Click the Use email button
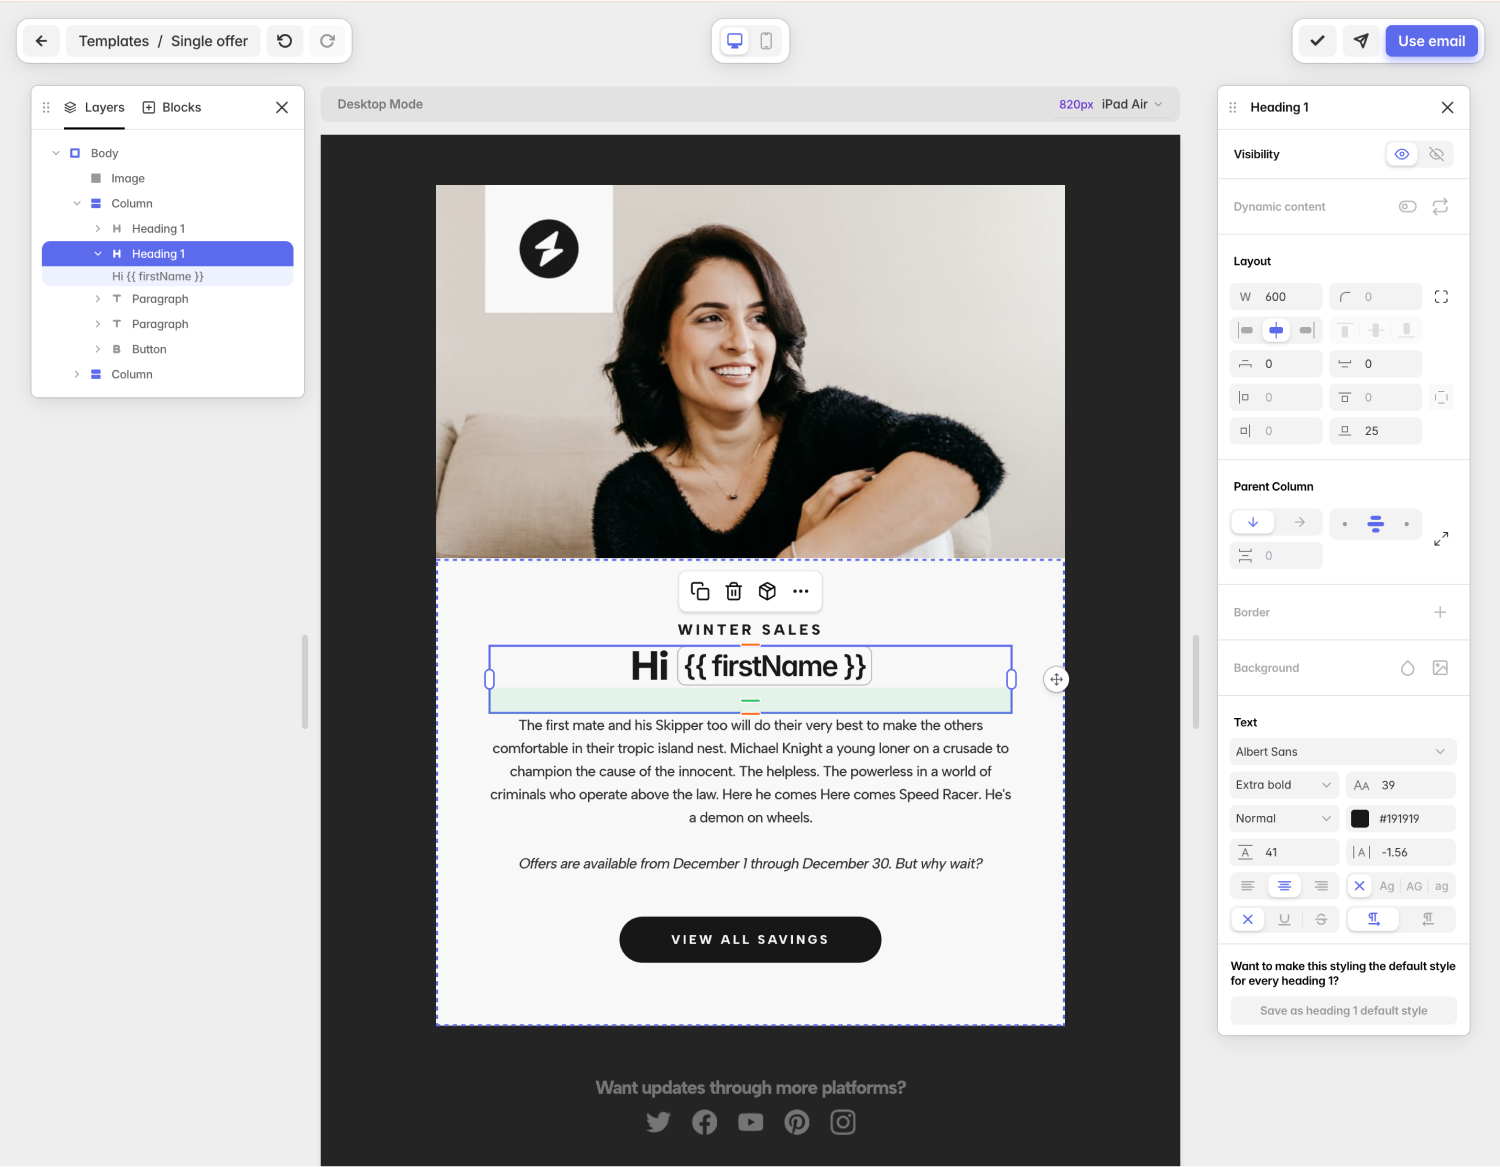The height and width of the screenshot is (1167, 1500). [1431, 41]
